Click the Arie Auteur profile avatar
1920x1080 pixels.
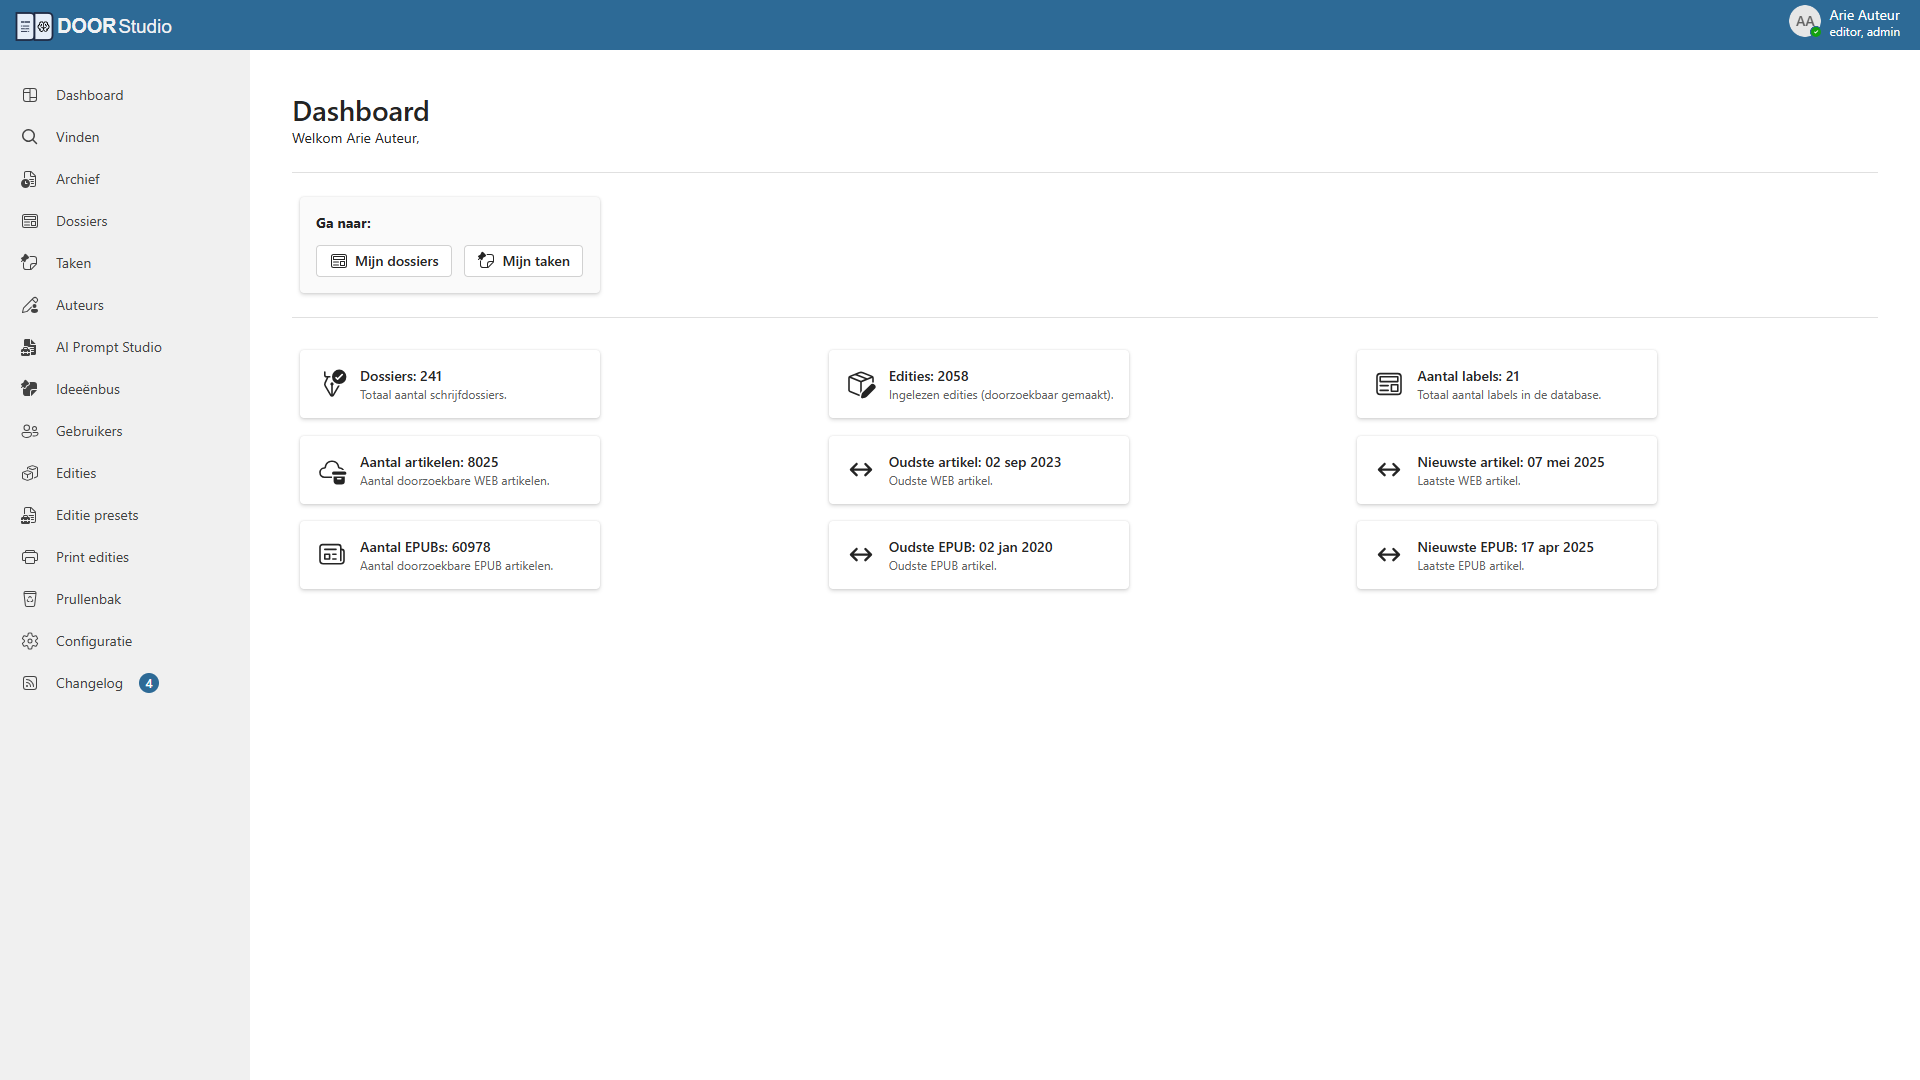point(1806,20)
